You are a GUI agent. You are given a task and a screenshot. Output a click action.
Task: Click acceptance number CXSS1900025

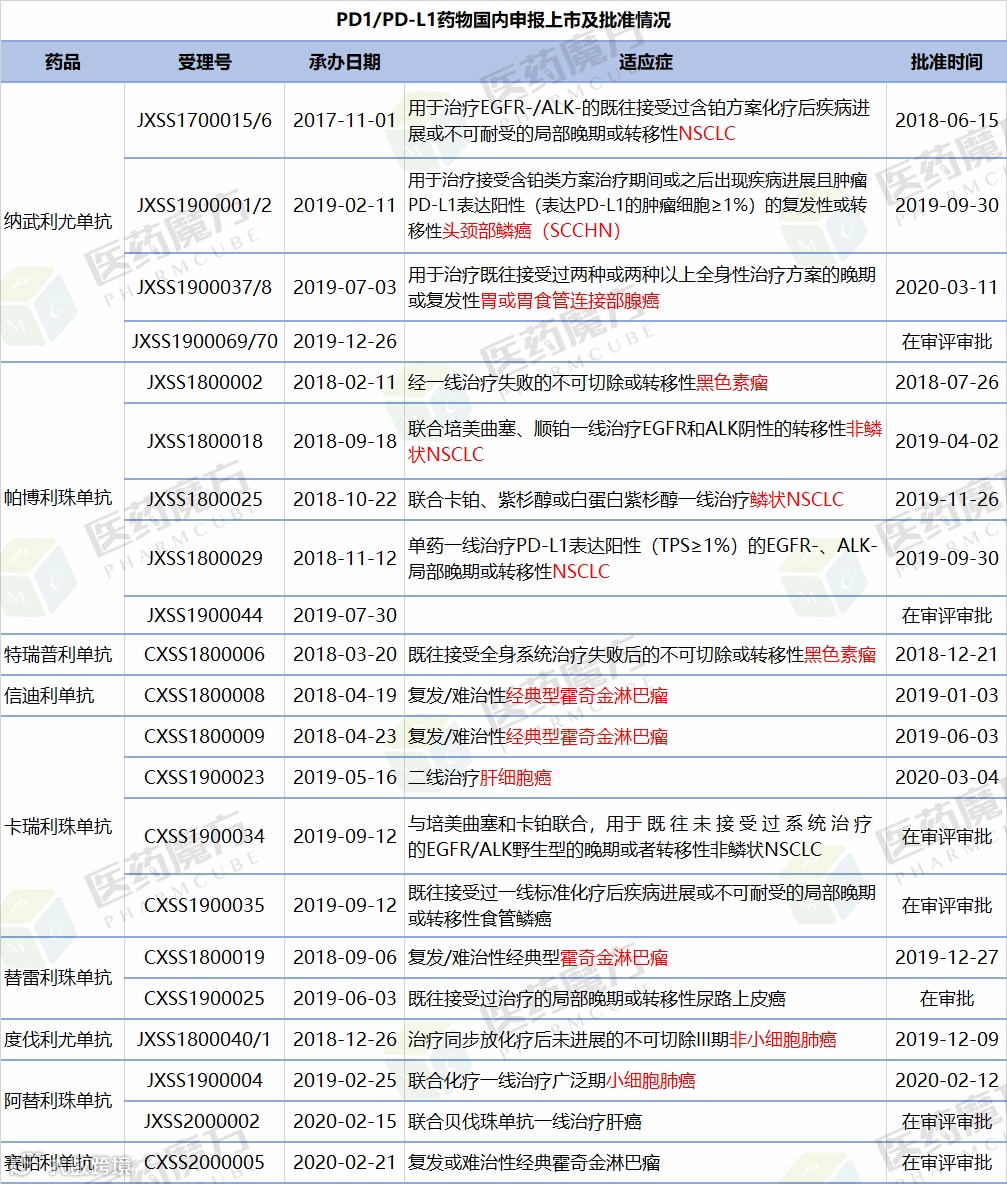point(205,998)
